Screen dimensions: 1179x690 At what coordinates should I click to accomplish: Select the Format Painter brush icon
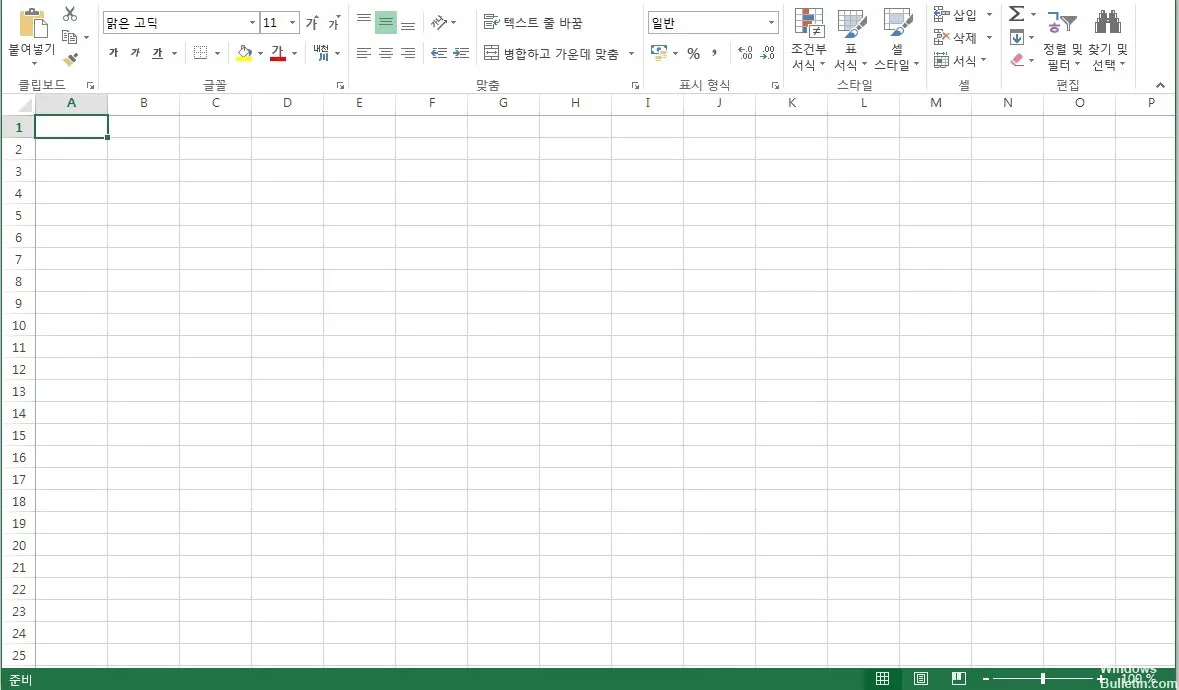click(70, 59)
